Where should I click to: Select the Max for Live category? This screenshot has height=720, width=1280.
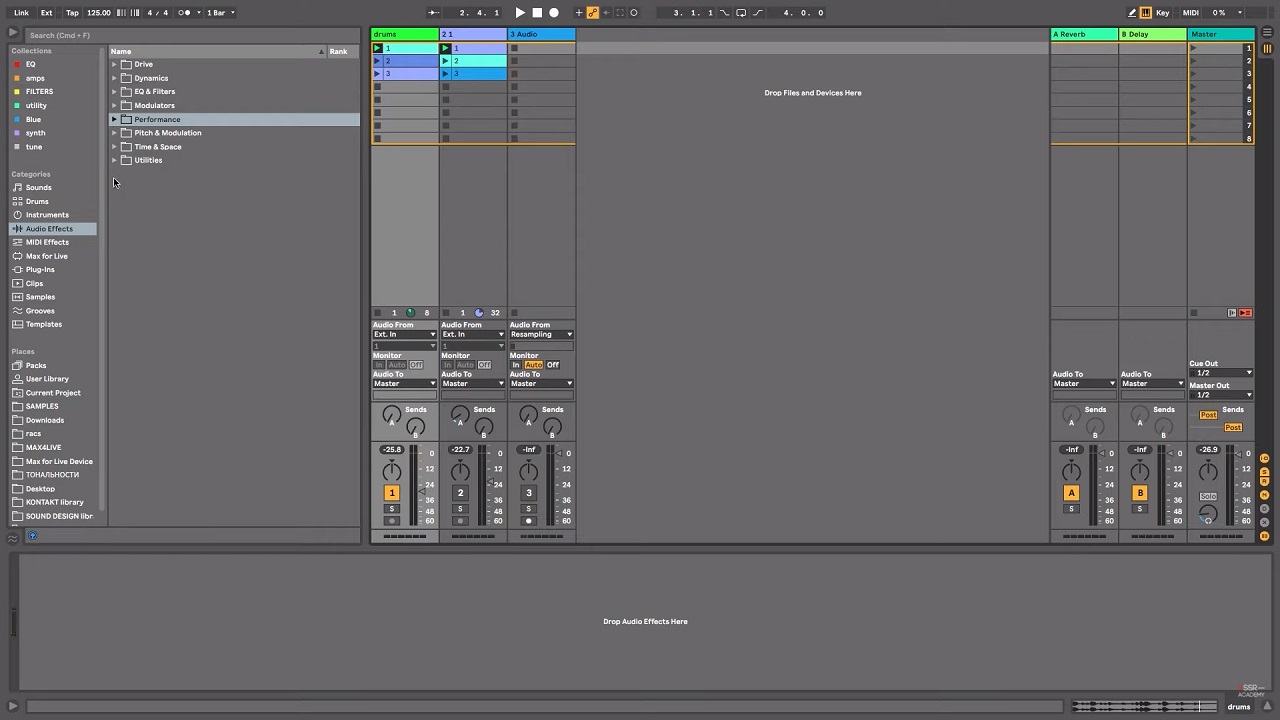46,256
